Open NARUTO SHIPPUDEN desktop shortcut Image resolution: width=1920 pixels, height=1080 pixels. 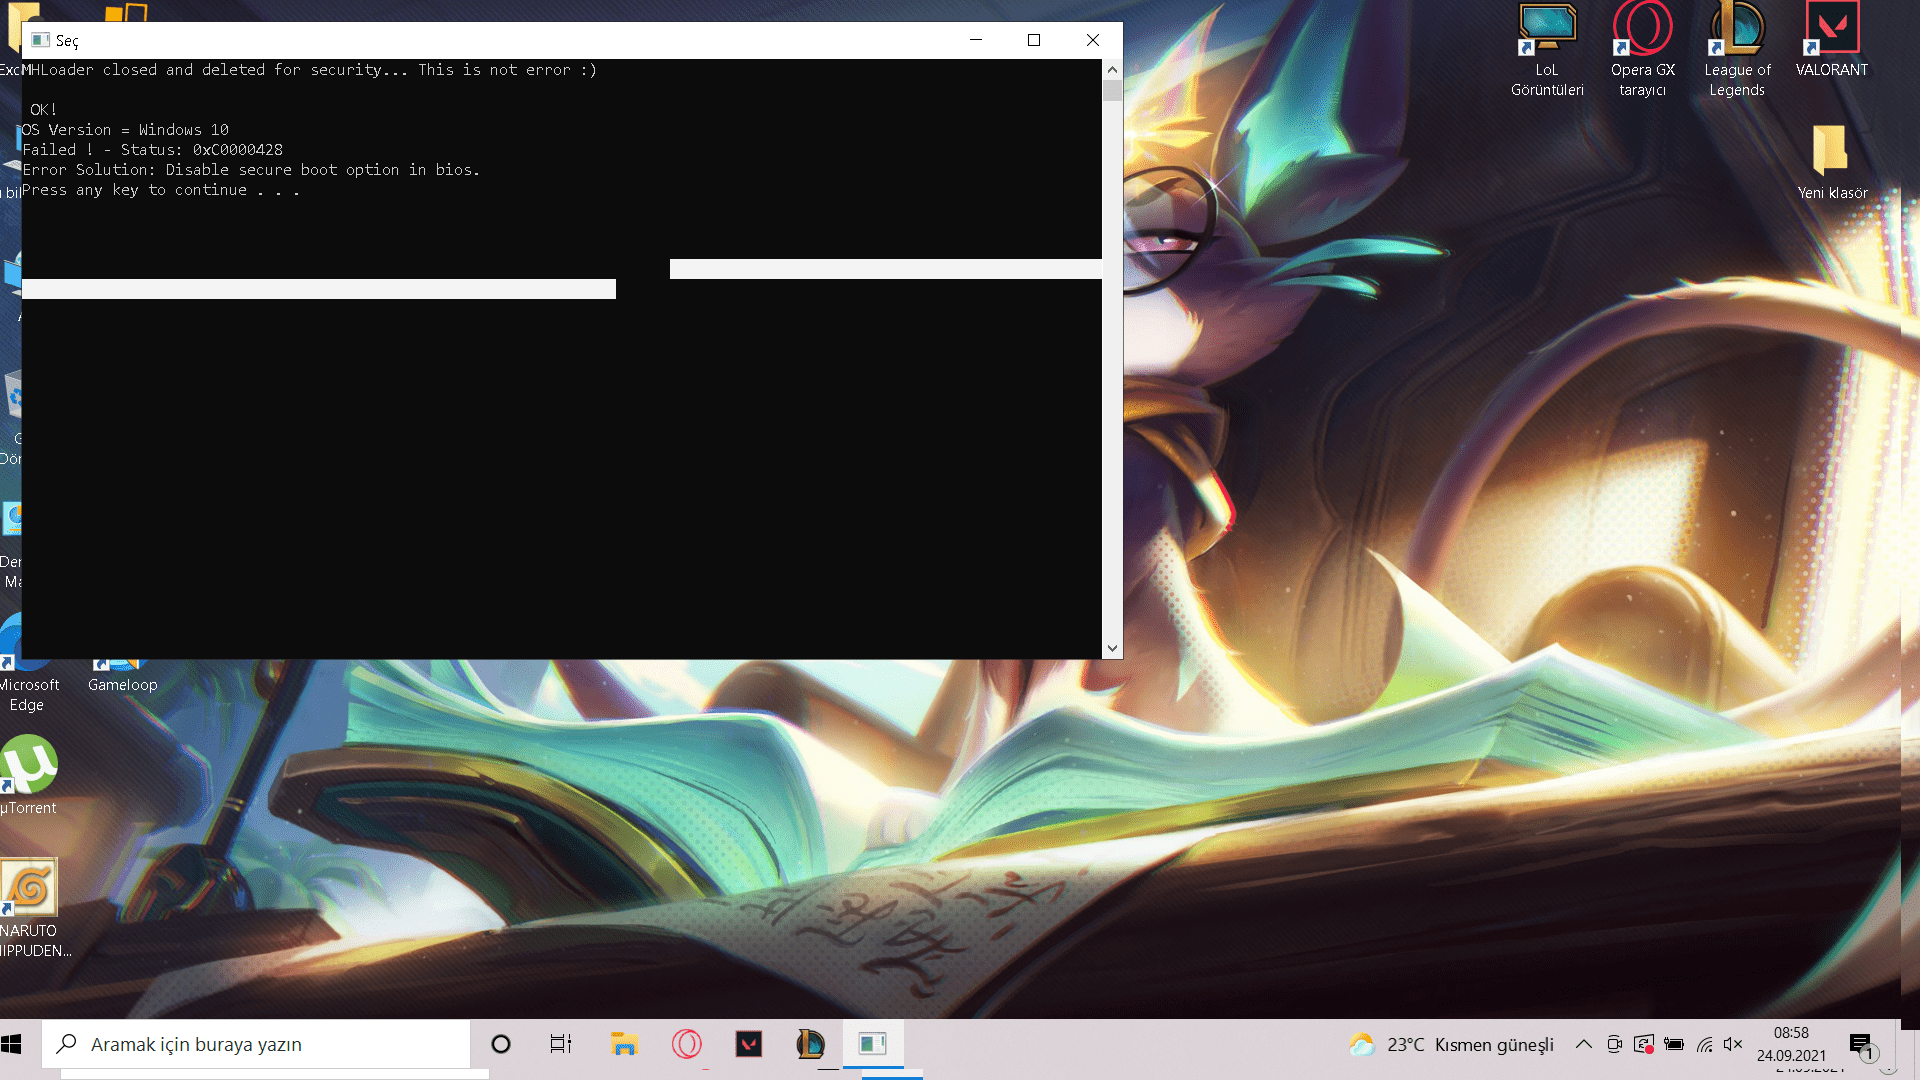click(33, 908)
